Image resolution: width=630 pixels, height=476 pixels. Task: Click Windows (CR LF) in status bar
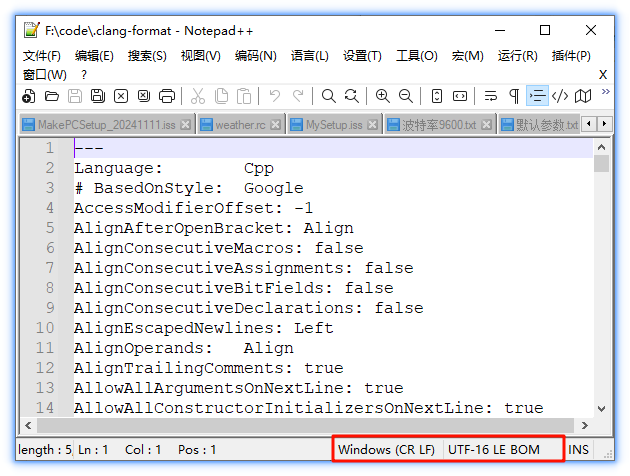(387, 449)
